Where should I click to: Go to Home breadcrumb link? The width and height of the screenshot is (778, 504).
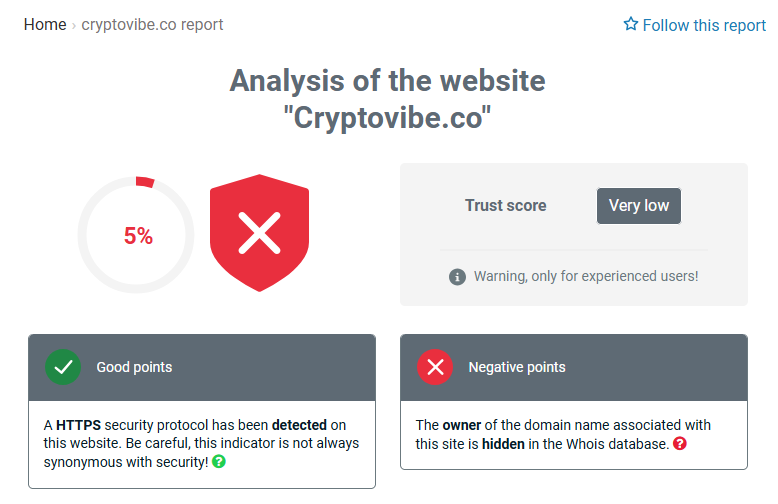click(x=45, y=24)
